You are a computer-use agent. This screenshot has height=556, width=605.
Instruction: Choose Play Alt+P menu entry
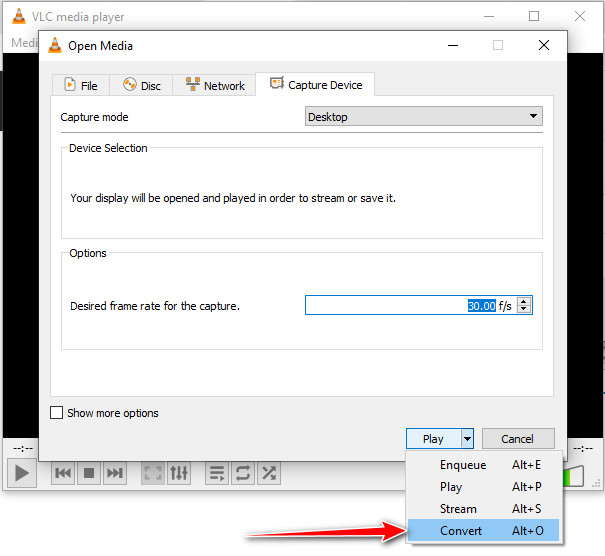[483, 487]
